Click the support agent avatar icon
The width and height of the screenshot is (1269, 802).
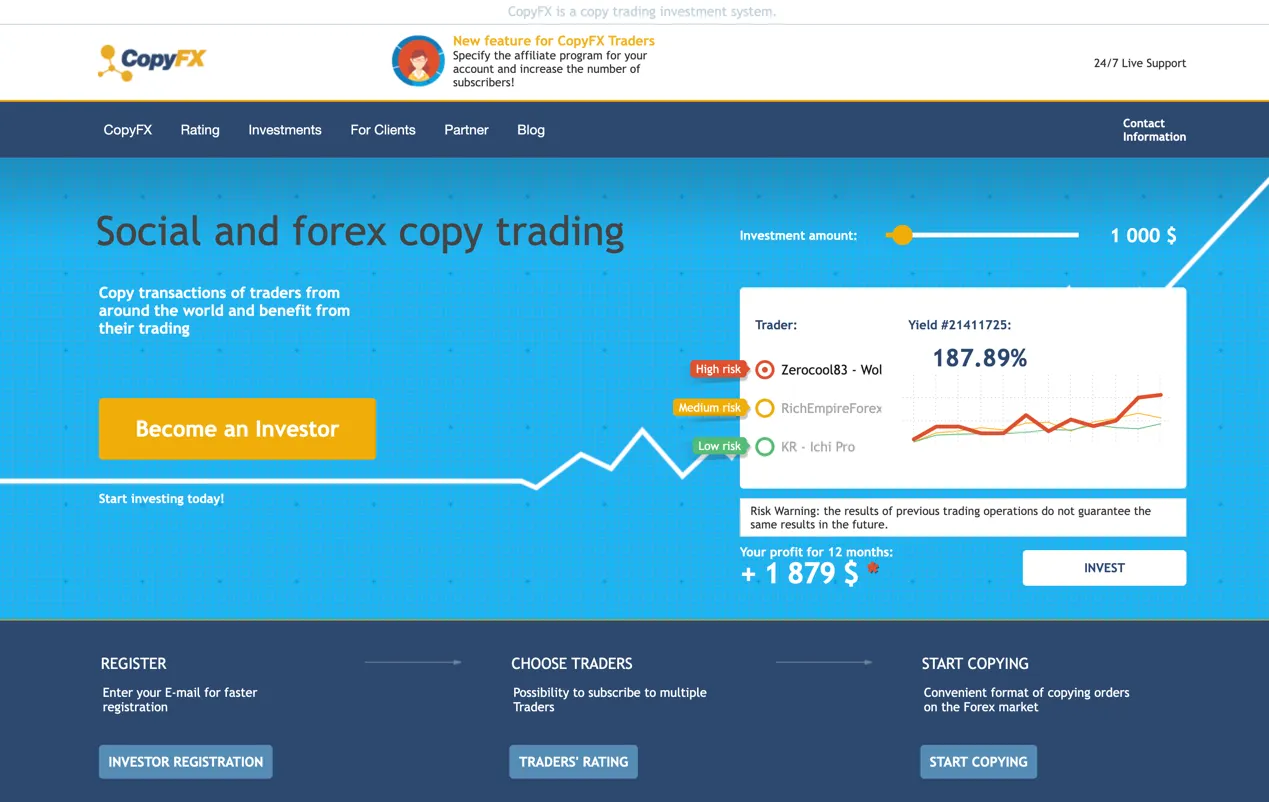[x=418, y=61]
